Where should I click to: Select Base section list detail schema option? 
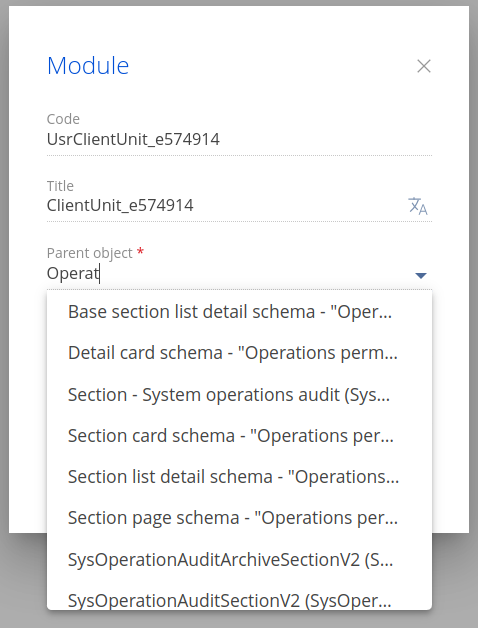[239, 312]
